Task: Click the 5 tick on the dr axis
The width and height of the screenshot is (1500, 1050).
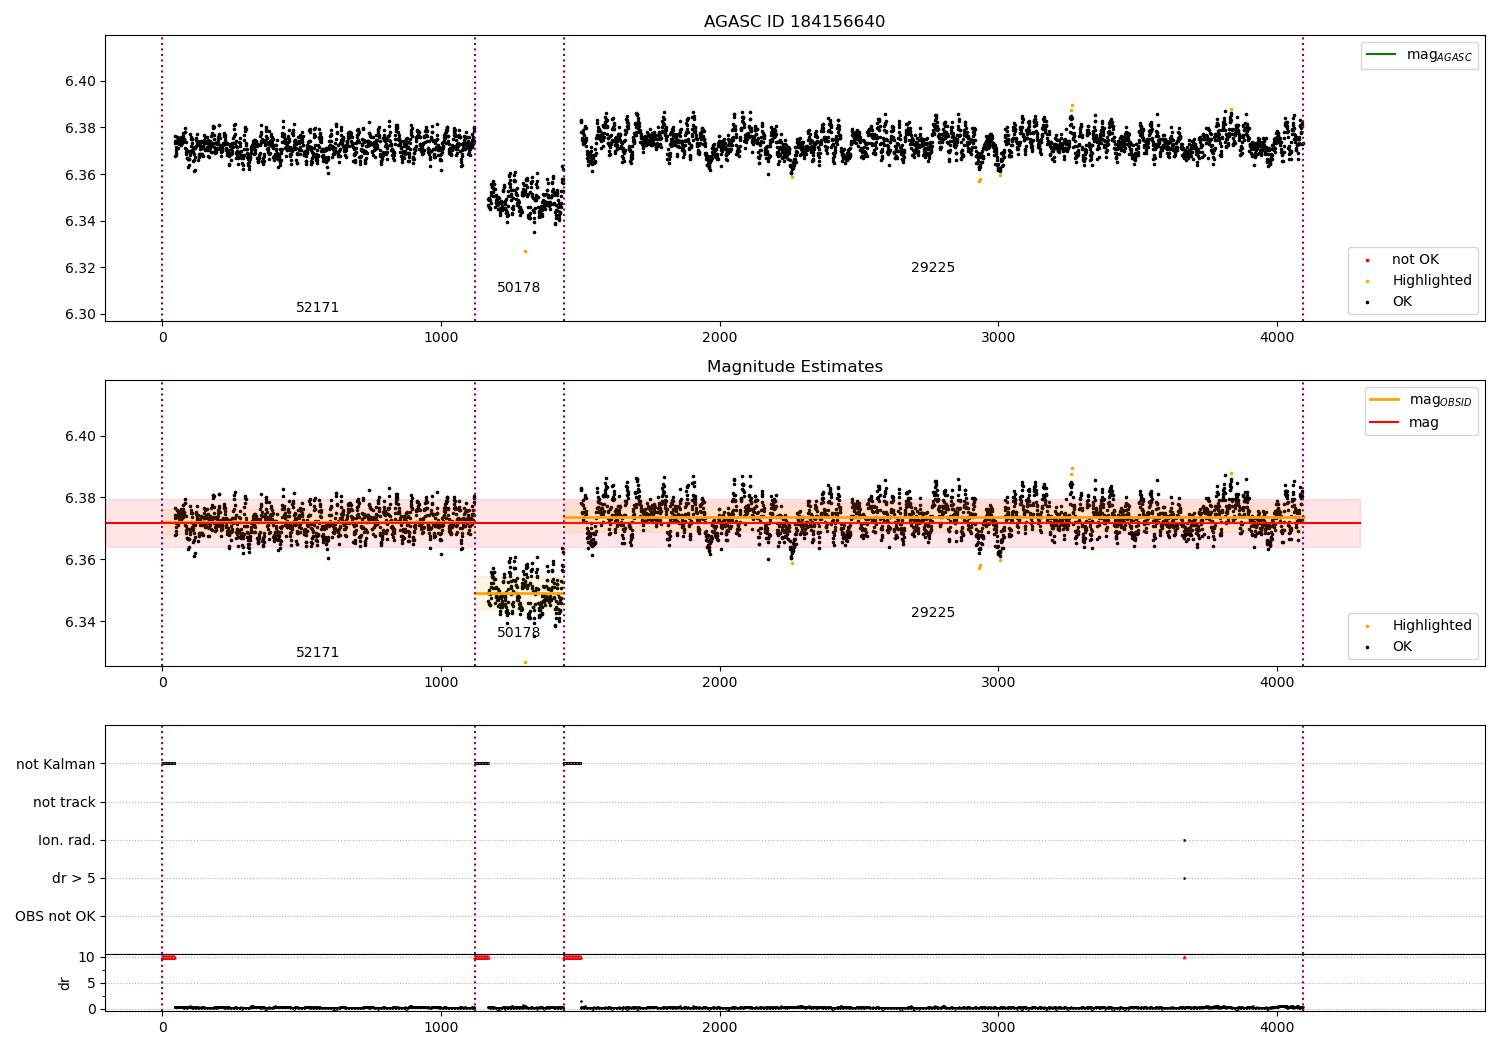Action: [x=91, y=983]
